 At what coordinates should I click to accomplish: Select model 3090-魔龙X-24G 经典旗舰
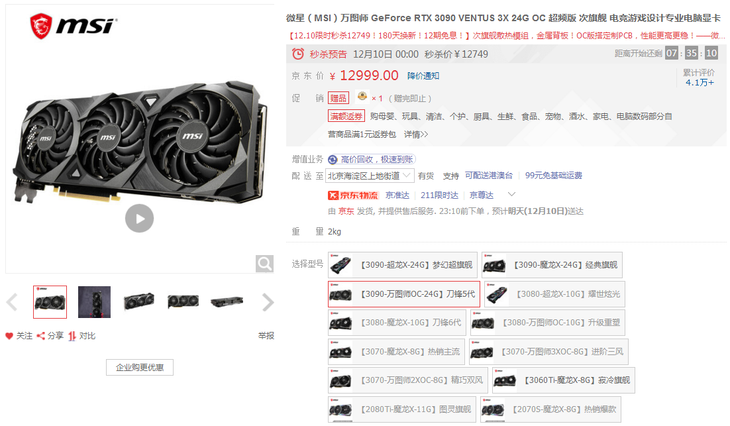click(x=552, y=265)
